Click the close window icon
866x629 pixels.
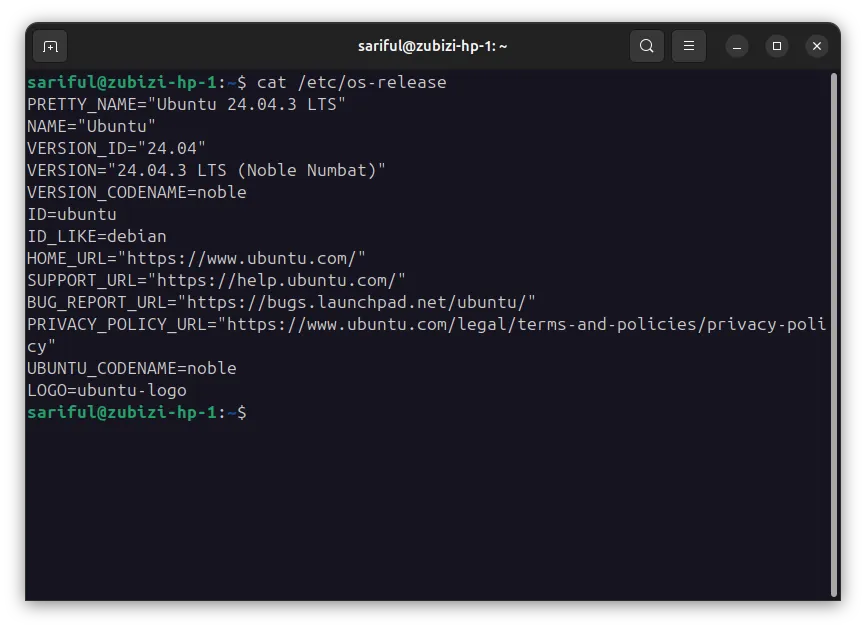pyautogui.click(x=817, y=46)
